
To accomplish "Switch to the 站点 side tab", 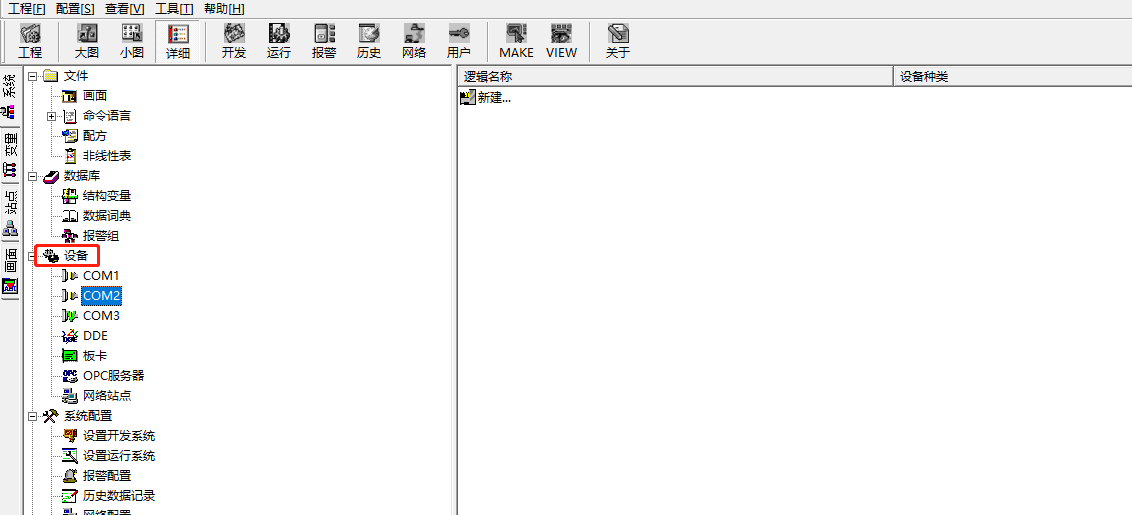I will [9, 215].
